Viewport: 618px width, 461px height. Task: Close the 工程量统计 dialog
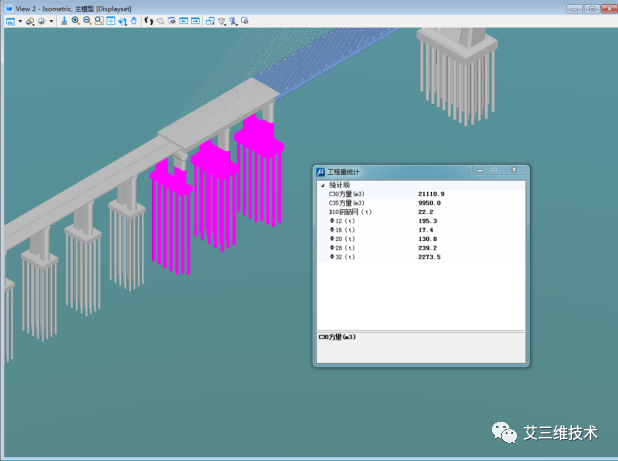(516, 172)
